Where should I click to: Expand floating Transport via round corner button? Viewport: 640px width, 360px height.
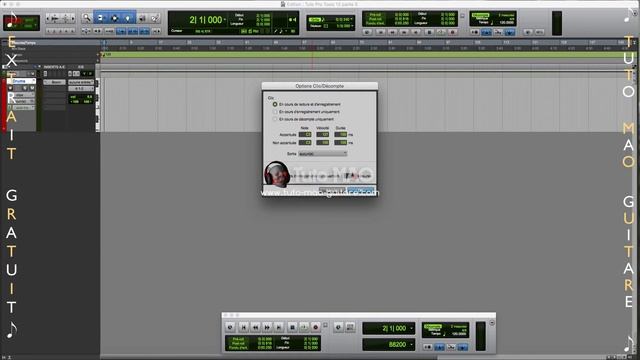click(492, 323)
